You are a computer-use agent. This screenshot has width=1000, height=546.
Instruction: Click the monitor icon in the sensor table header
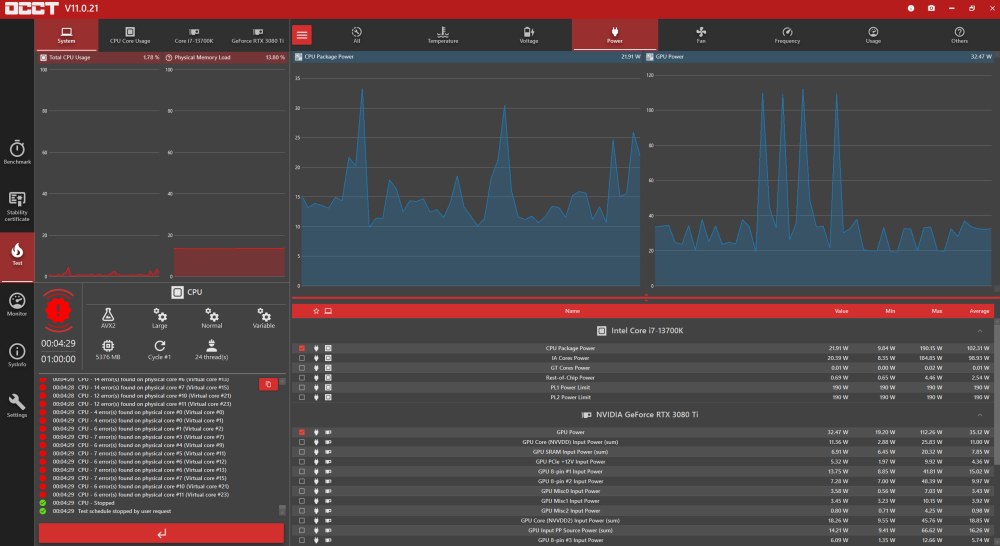(x=328, y=311)
